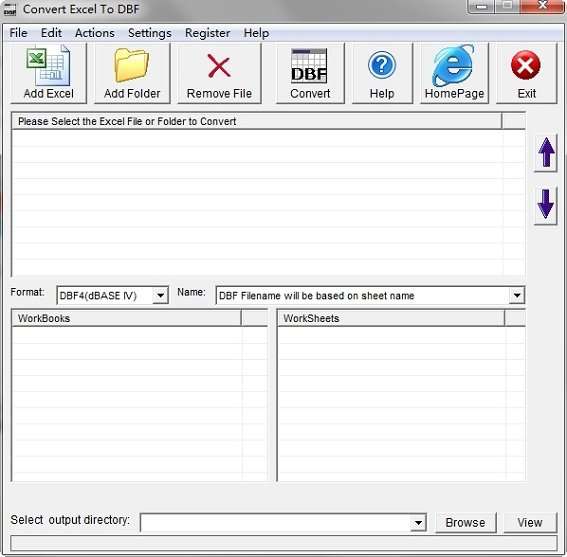
Task: Click the WorkBooks column header
Action: [x=126, y=318]
